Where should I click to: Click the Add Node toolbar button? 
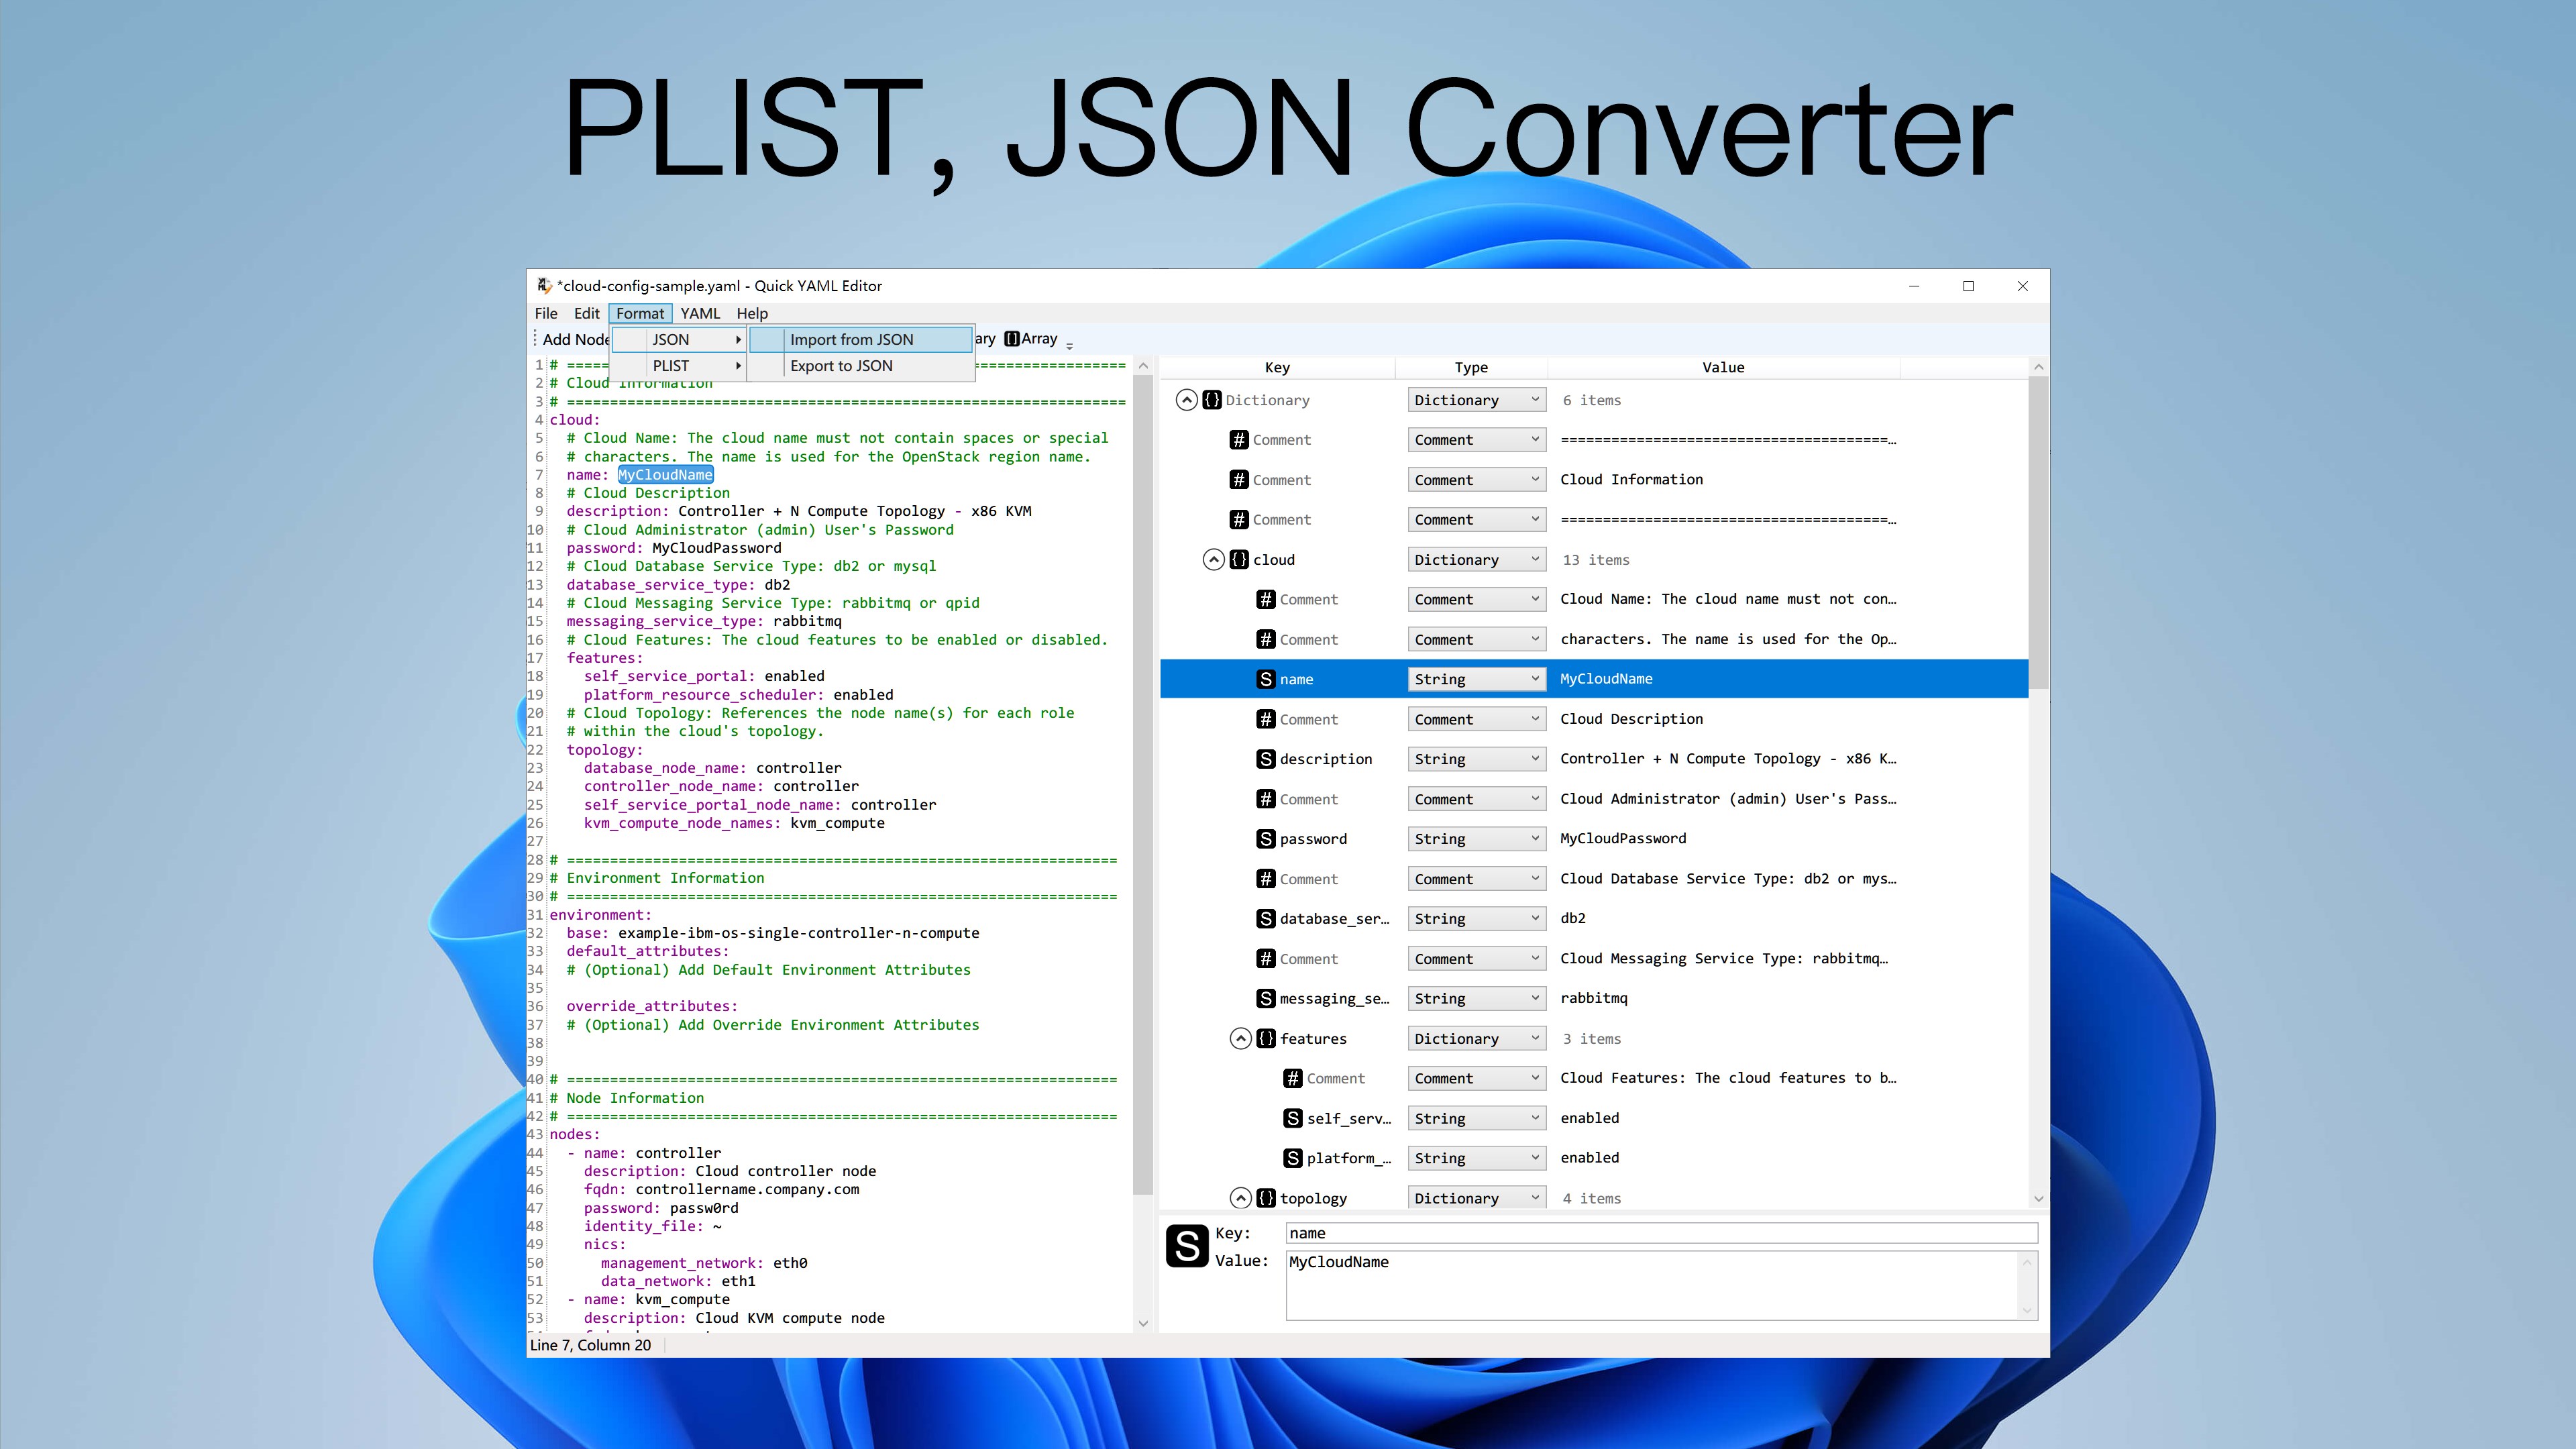[574, 340]
